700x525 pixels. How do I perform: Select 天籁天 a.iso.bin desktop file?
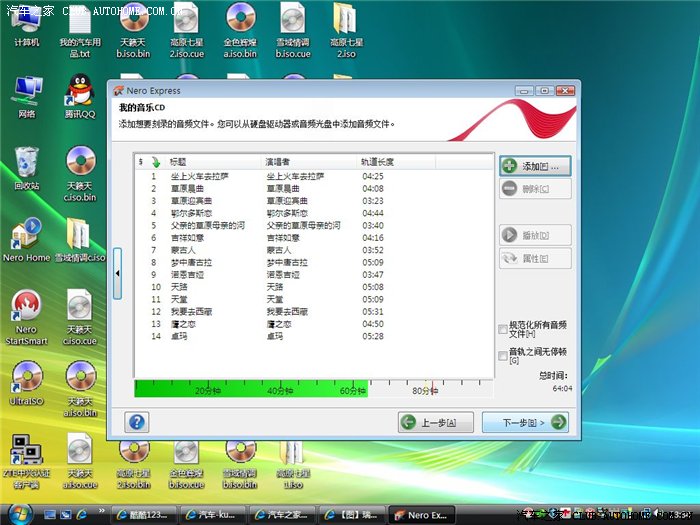tap(80, 388)
